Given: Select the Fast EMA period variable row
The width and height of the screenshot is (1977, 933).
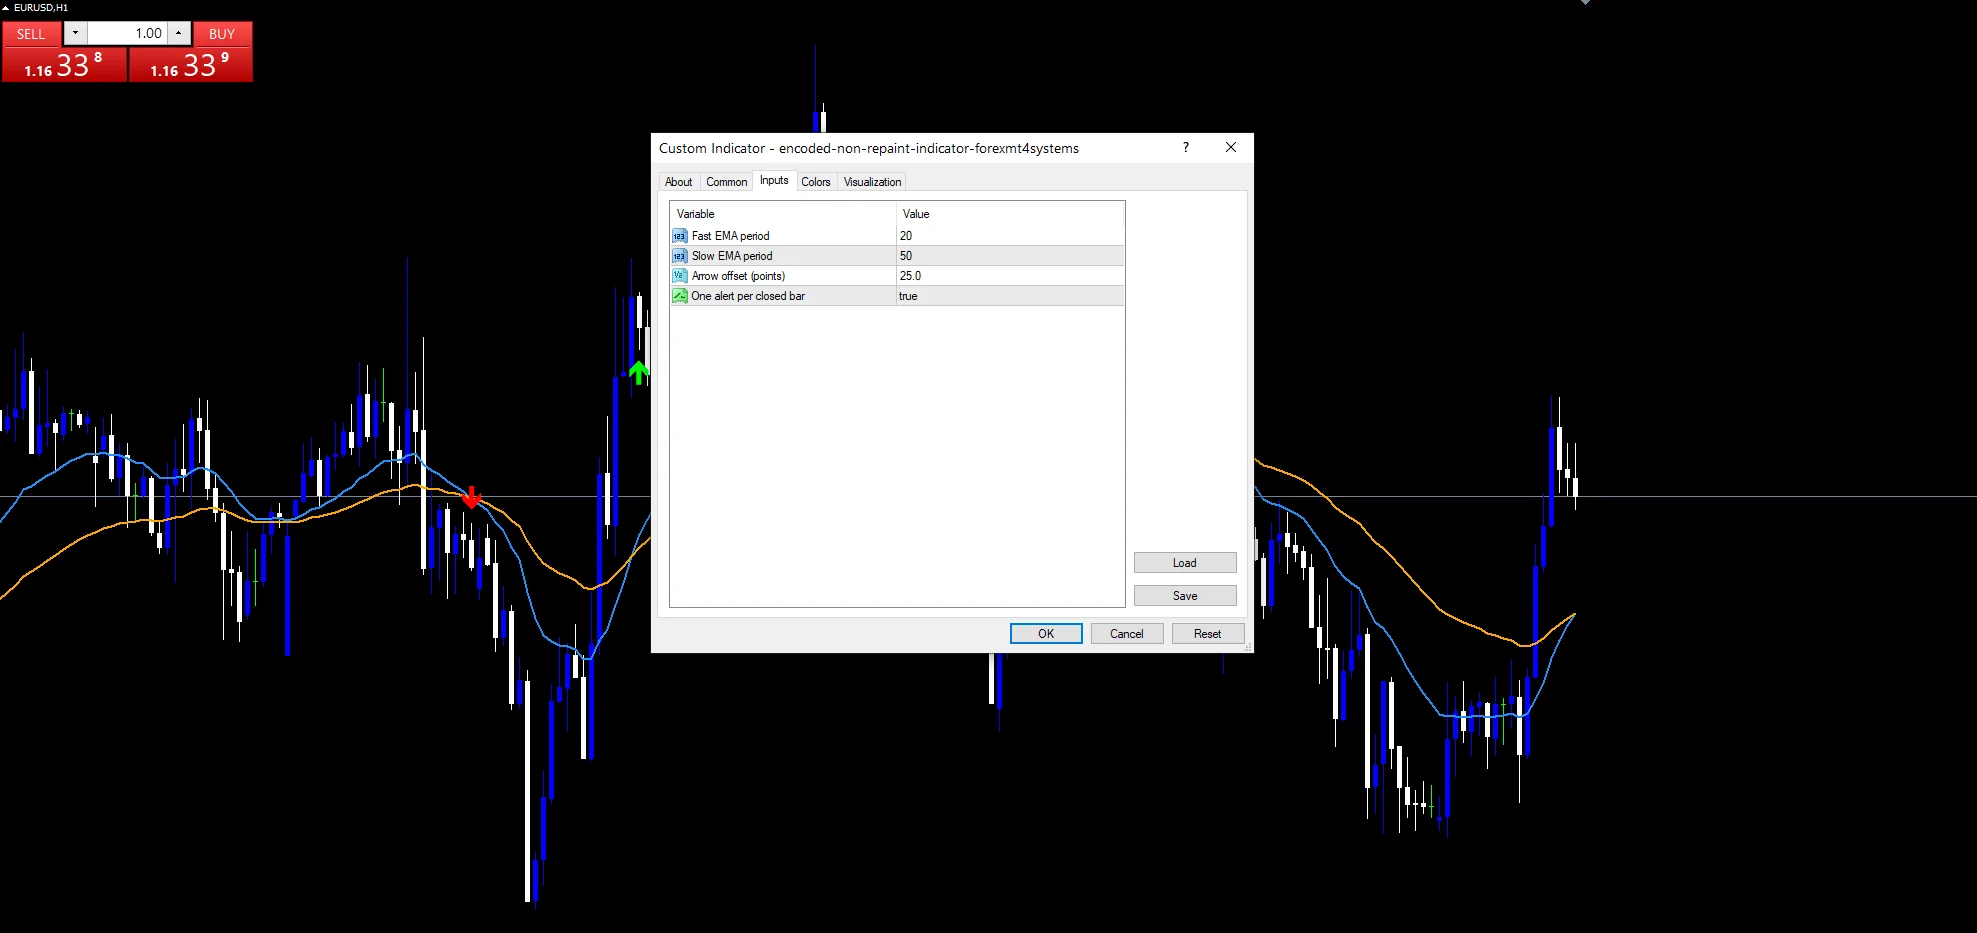Looking at the screenshot, I should pos(897,236).
